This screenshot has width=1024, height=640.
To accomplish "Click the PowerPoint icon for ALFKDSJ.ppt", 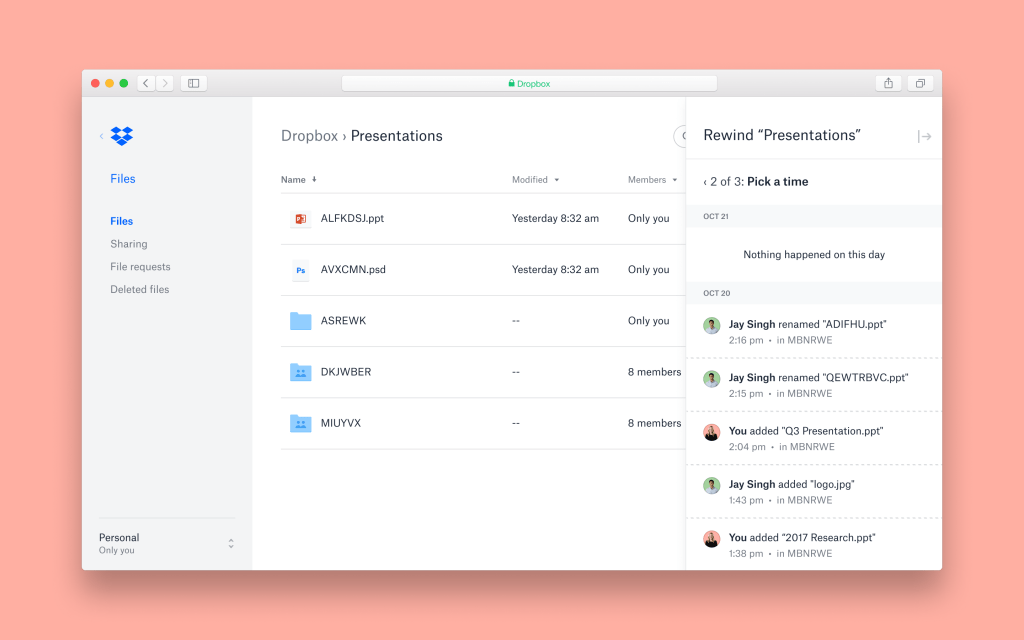I will coord(300,219).
